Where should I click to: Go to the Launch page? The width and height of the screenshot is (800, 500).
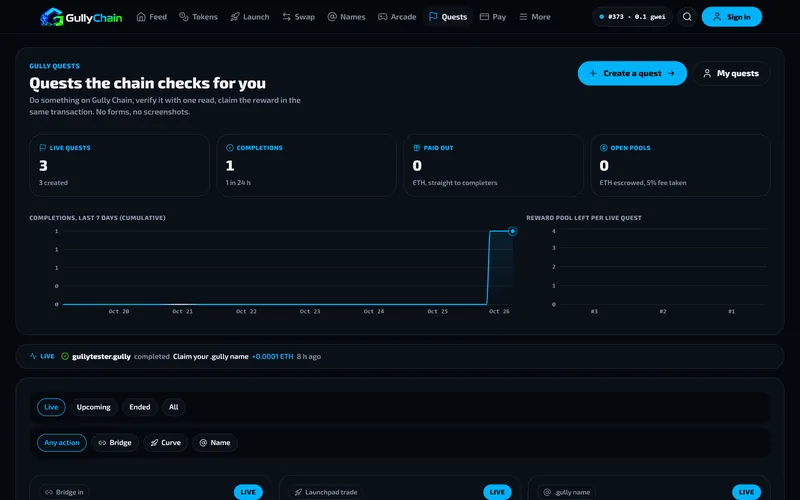click(x=249, y=17)
